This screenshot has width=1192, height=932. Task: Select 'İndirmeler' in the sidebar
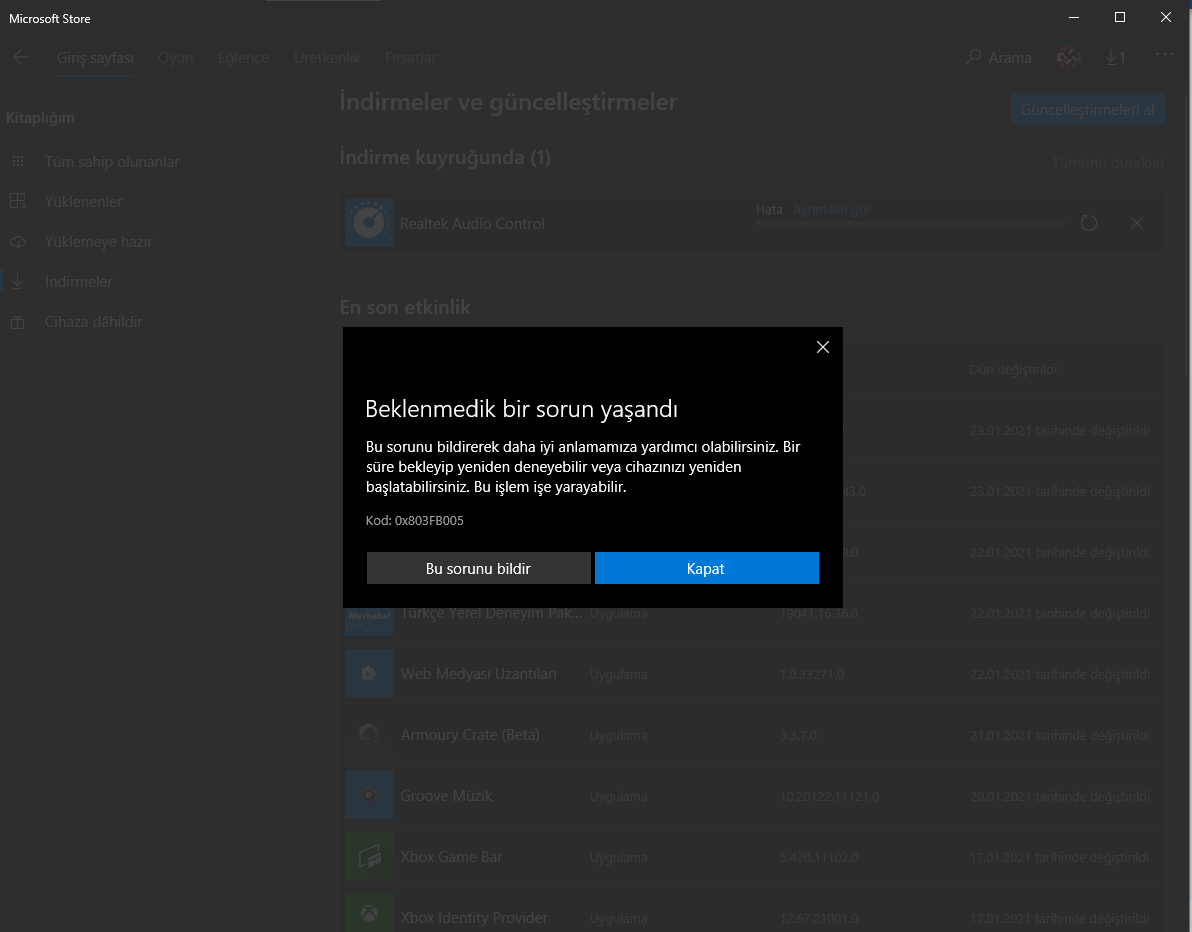tap(78, 282)
